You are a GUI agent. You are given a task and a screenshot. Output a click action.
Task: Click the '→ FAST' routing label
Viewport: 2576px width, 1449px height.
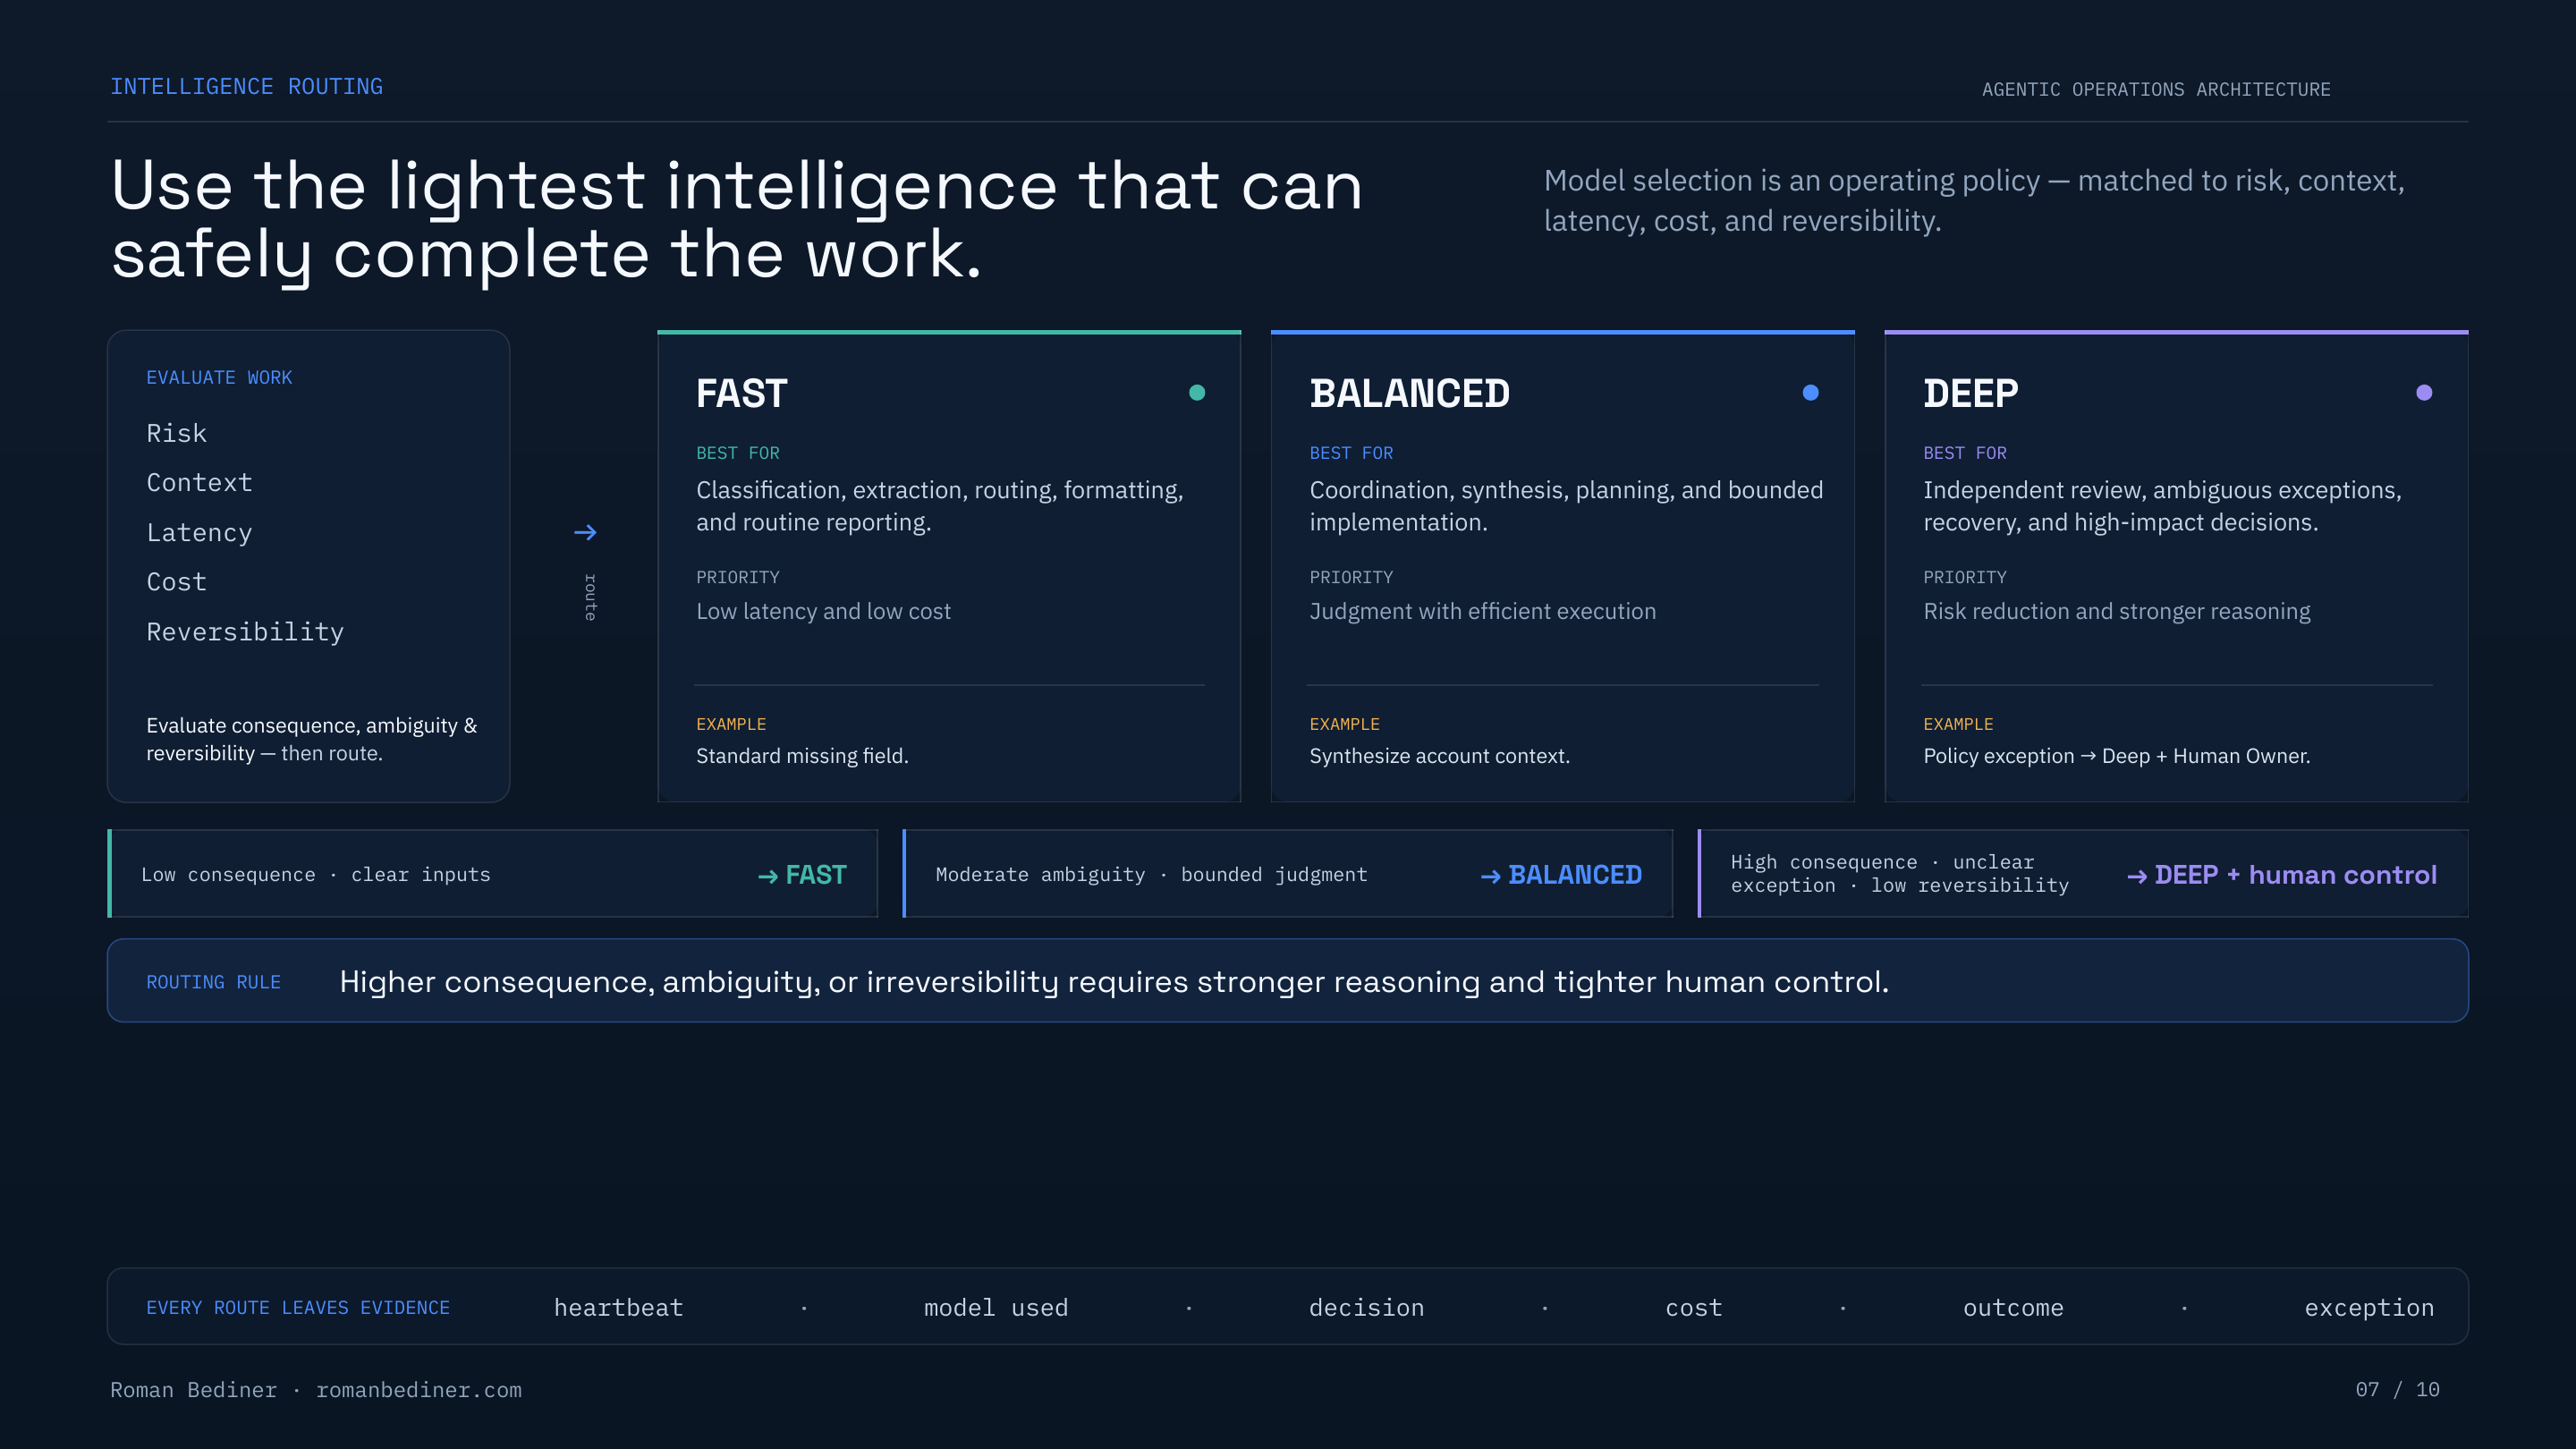(802, 875)
